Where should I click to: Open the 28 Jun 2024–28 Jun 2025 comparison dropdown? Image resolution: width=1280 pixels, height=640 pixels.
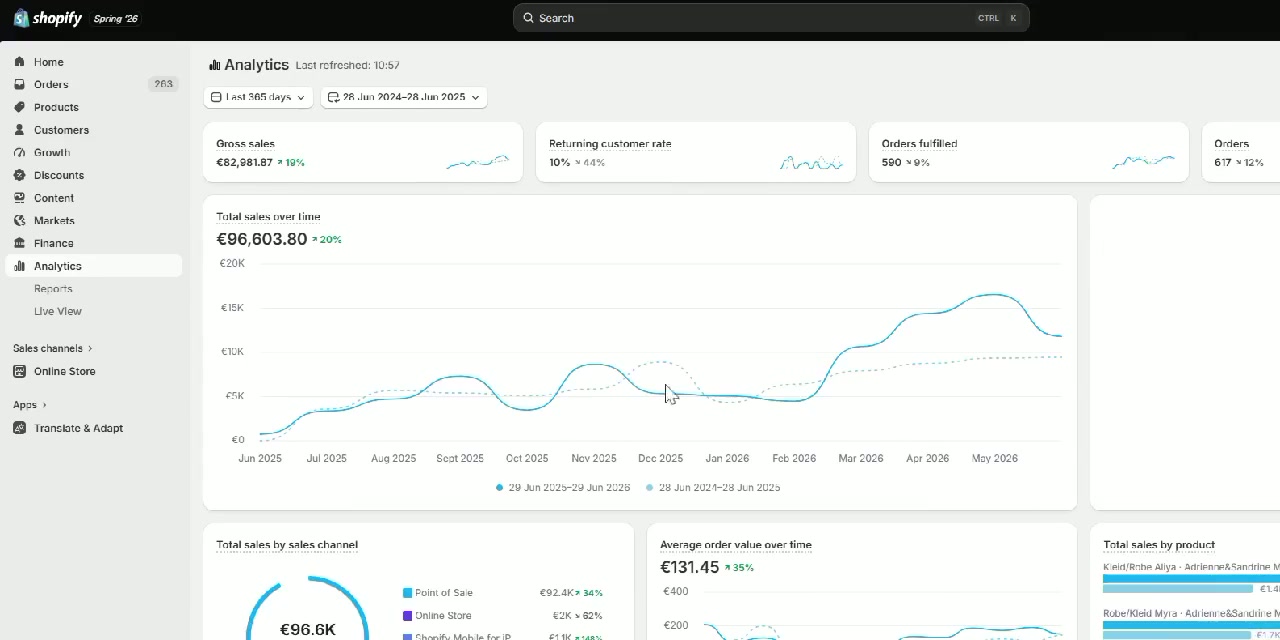click(x=404, y=97)
